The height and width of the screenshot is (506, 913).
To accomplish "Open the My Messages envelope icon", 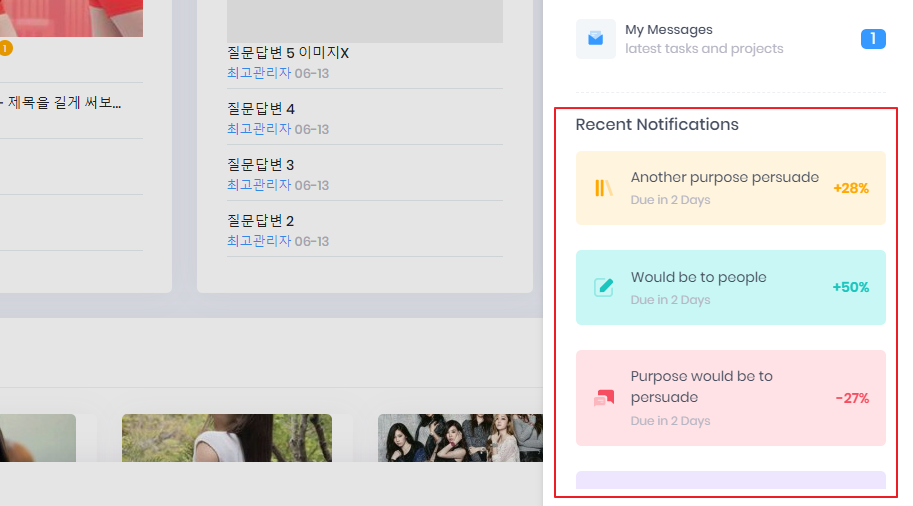I will tap(596, 39).
